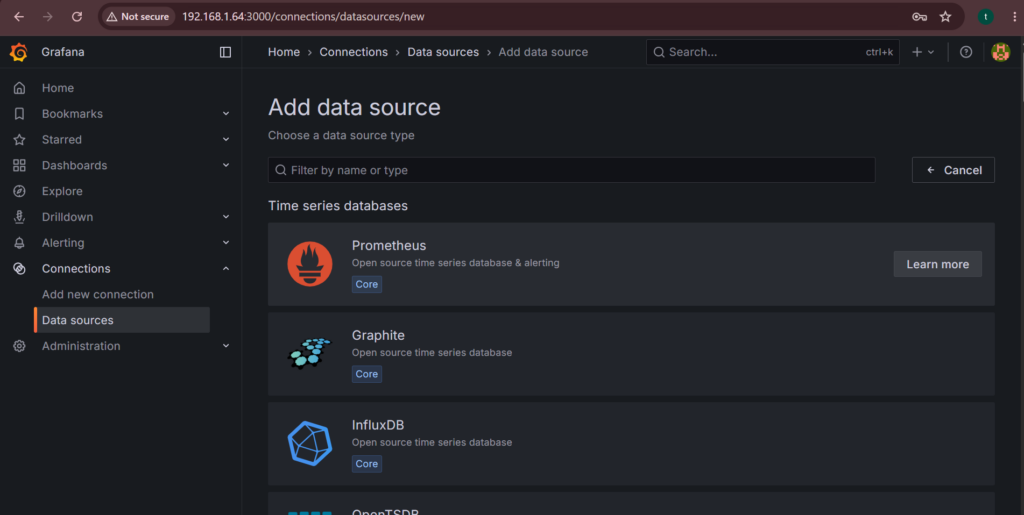This screenshot has height=515, width=1024.
Task: Collapse the Connections section chevron
Action: click(x=226, y=268)
